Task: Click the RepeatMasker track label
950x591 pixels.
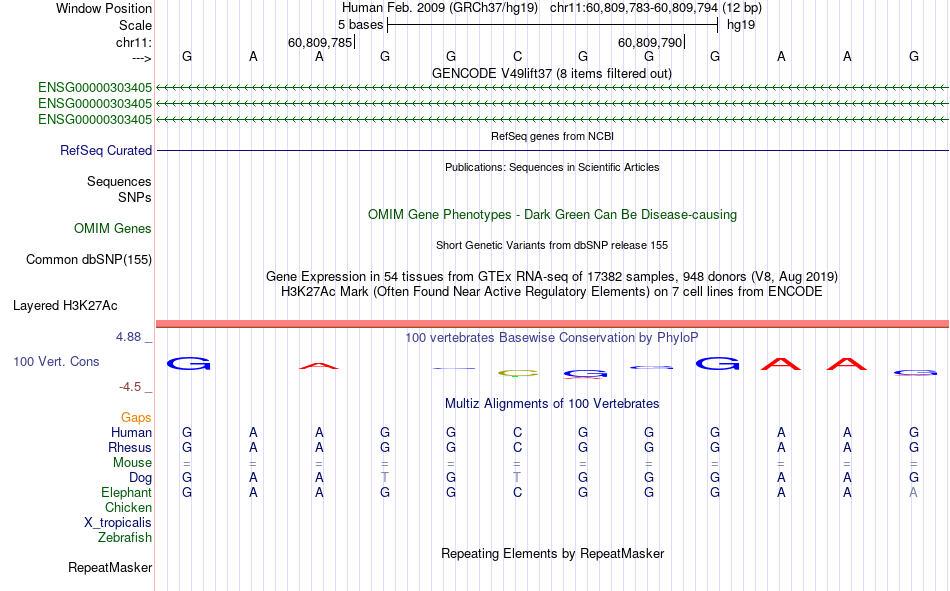Action: click(110, 568)
